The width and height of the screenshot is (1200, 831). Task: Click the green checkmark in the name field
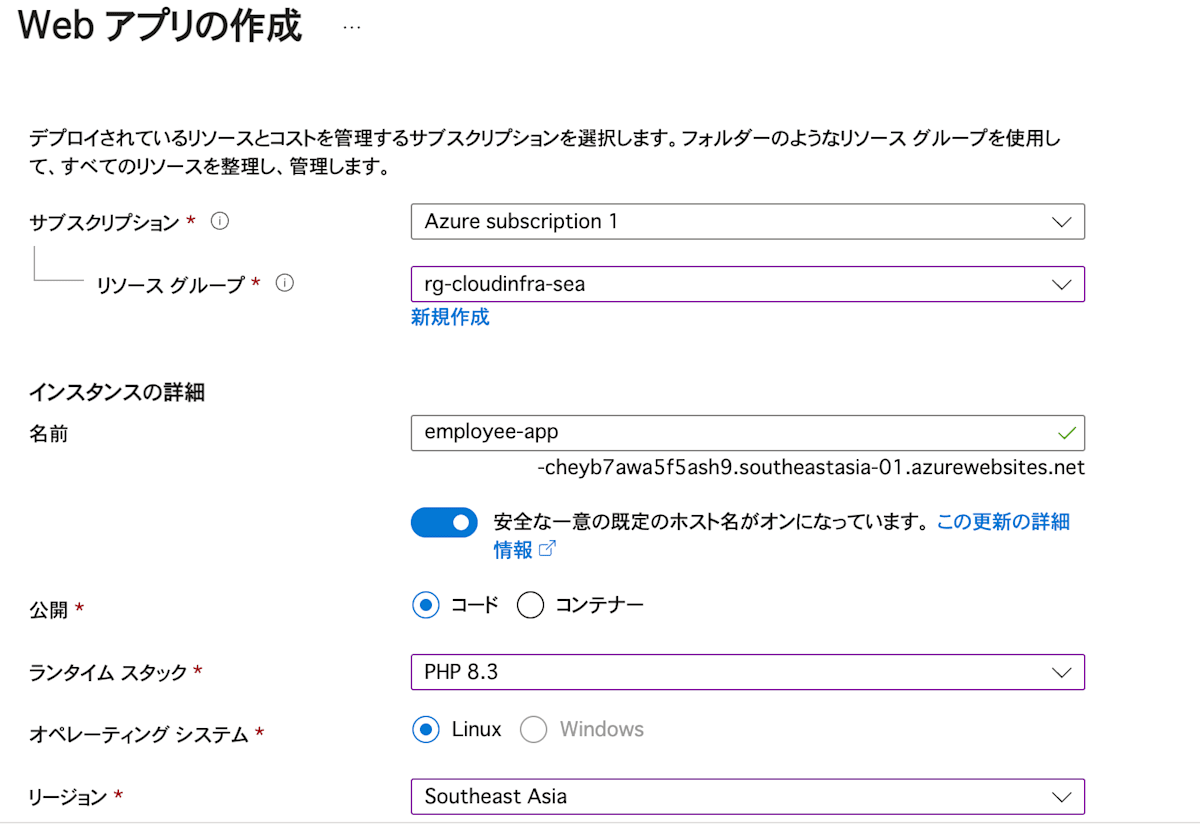[x=1066, y=433]
